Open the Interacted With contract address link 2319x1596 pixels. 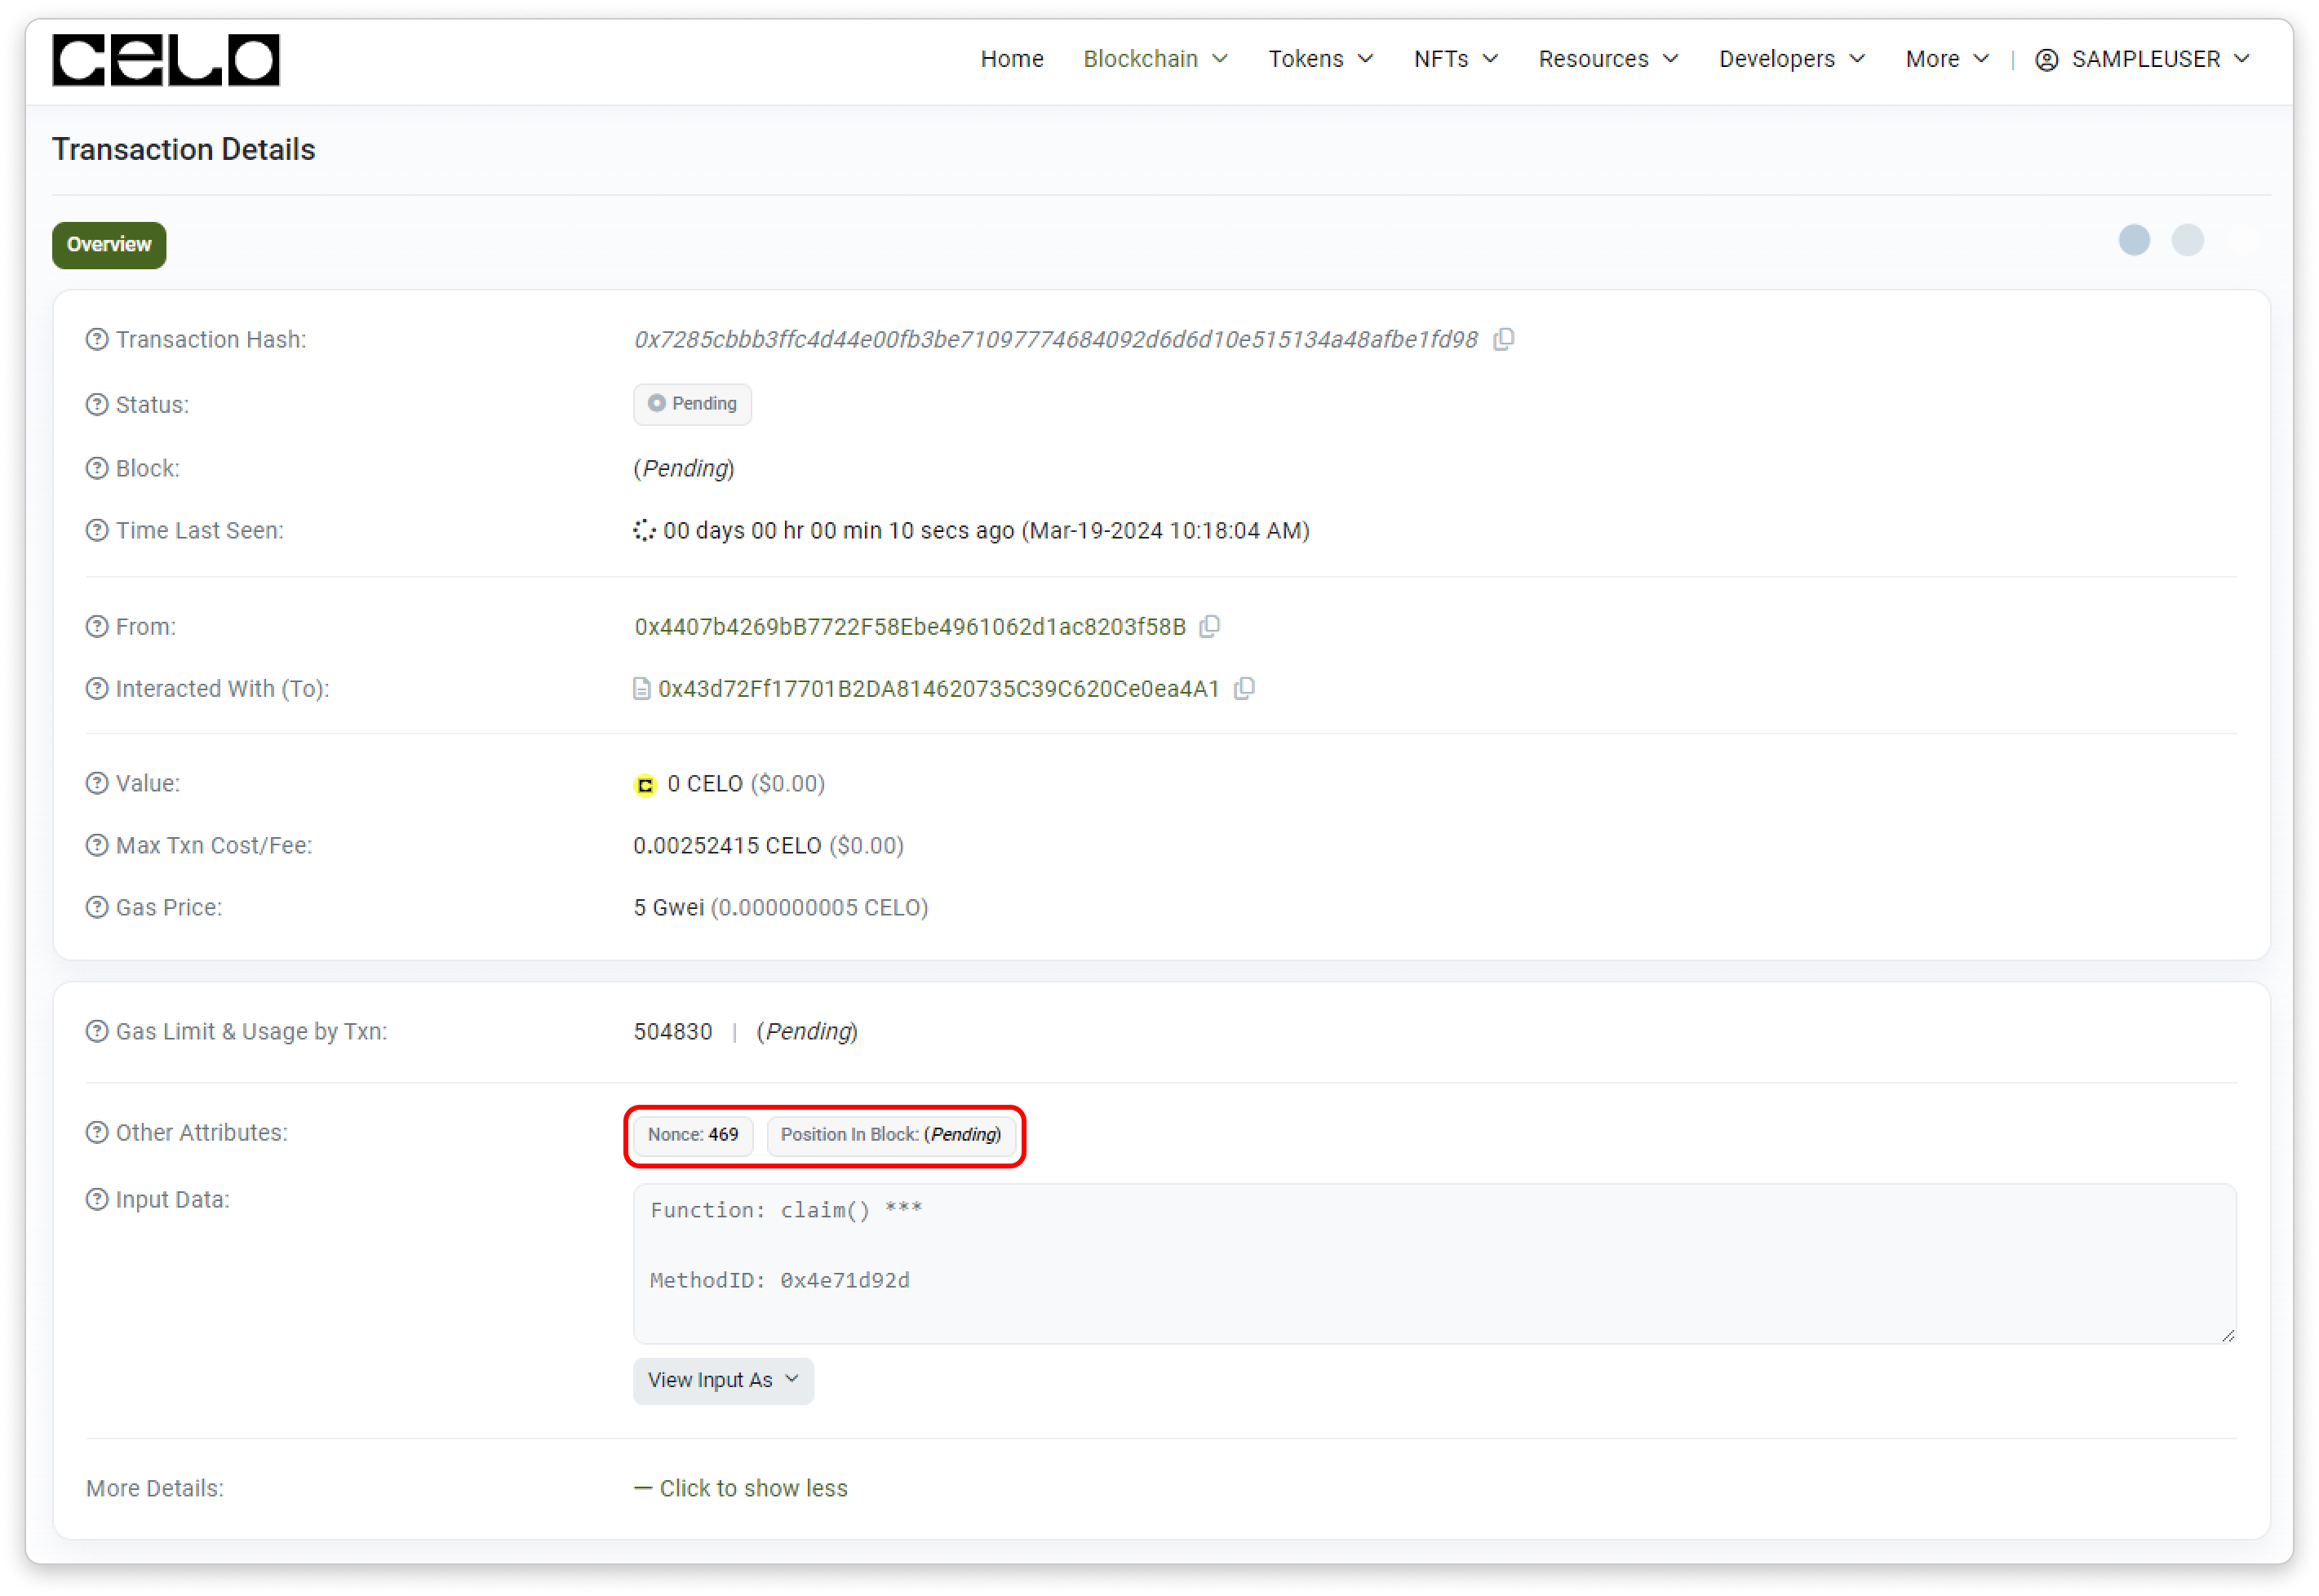click(938, 689)
